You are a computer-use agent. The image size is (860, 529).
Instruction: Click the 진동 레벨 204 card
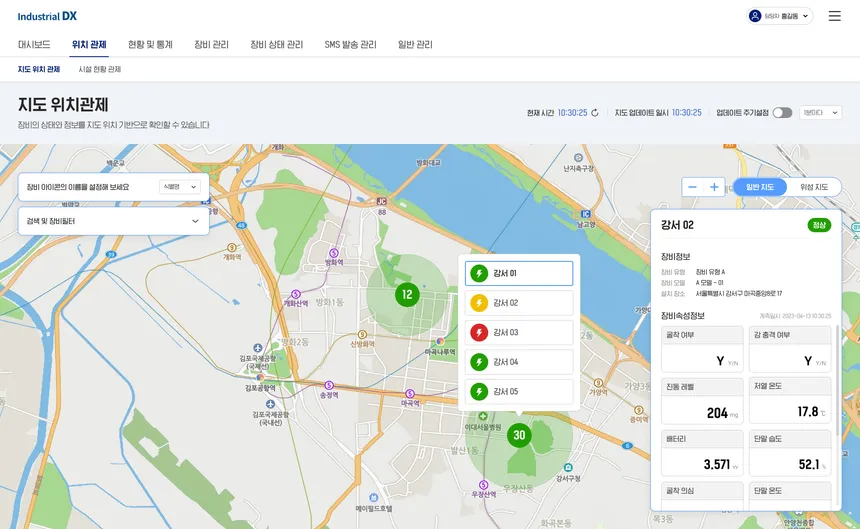point(702,401)
